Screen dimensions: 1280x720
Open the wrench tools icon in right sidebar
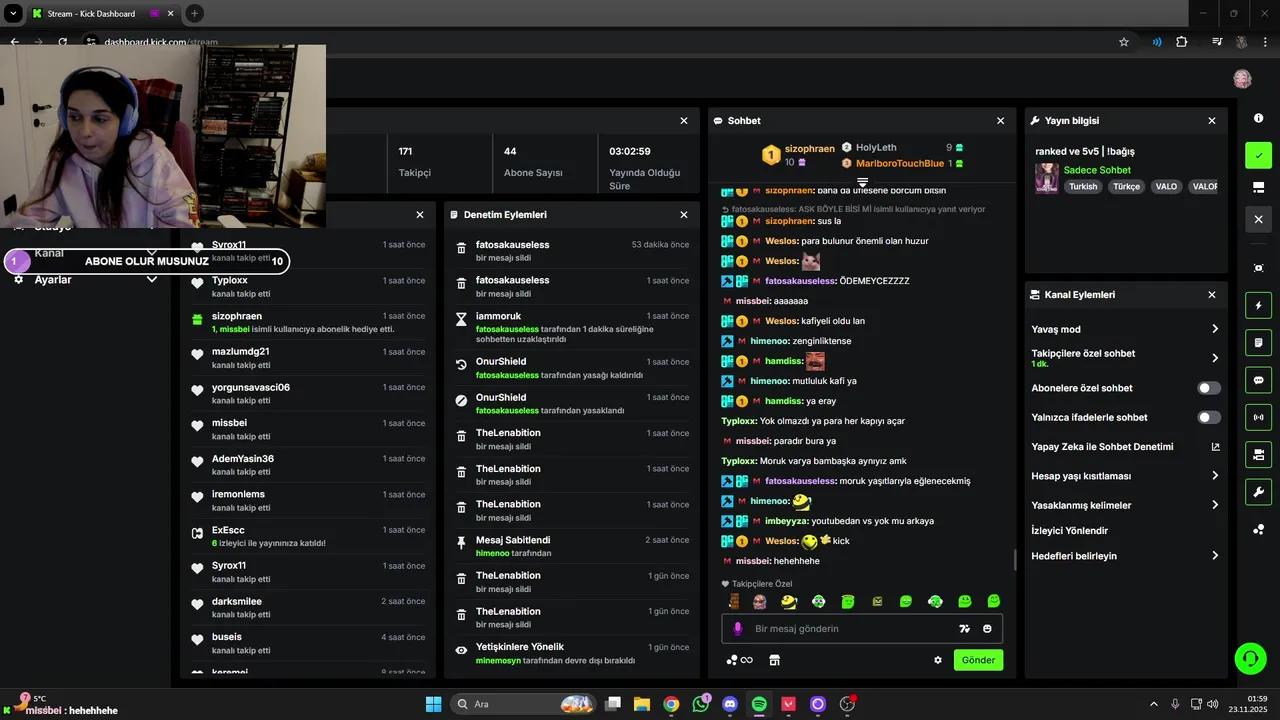point(1258,492)
